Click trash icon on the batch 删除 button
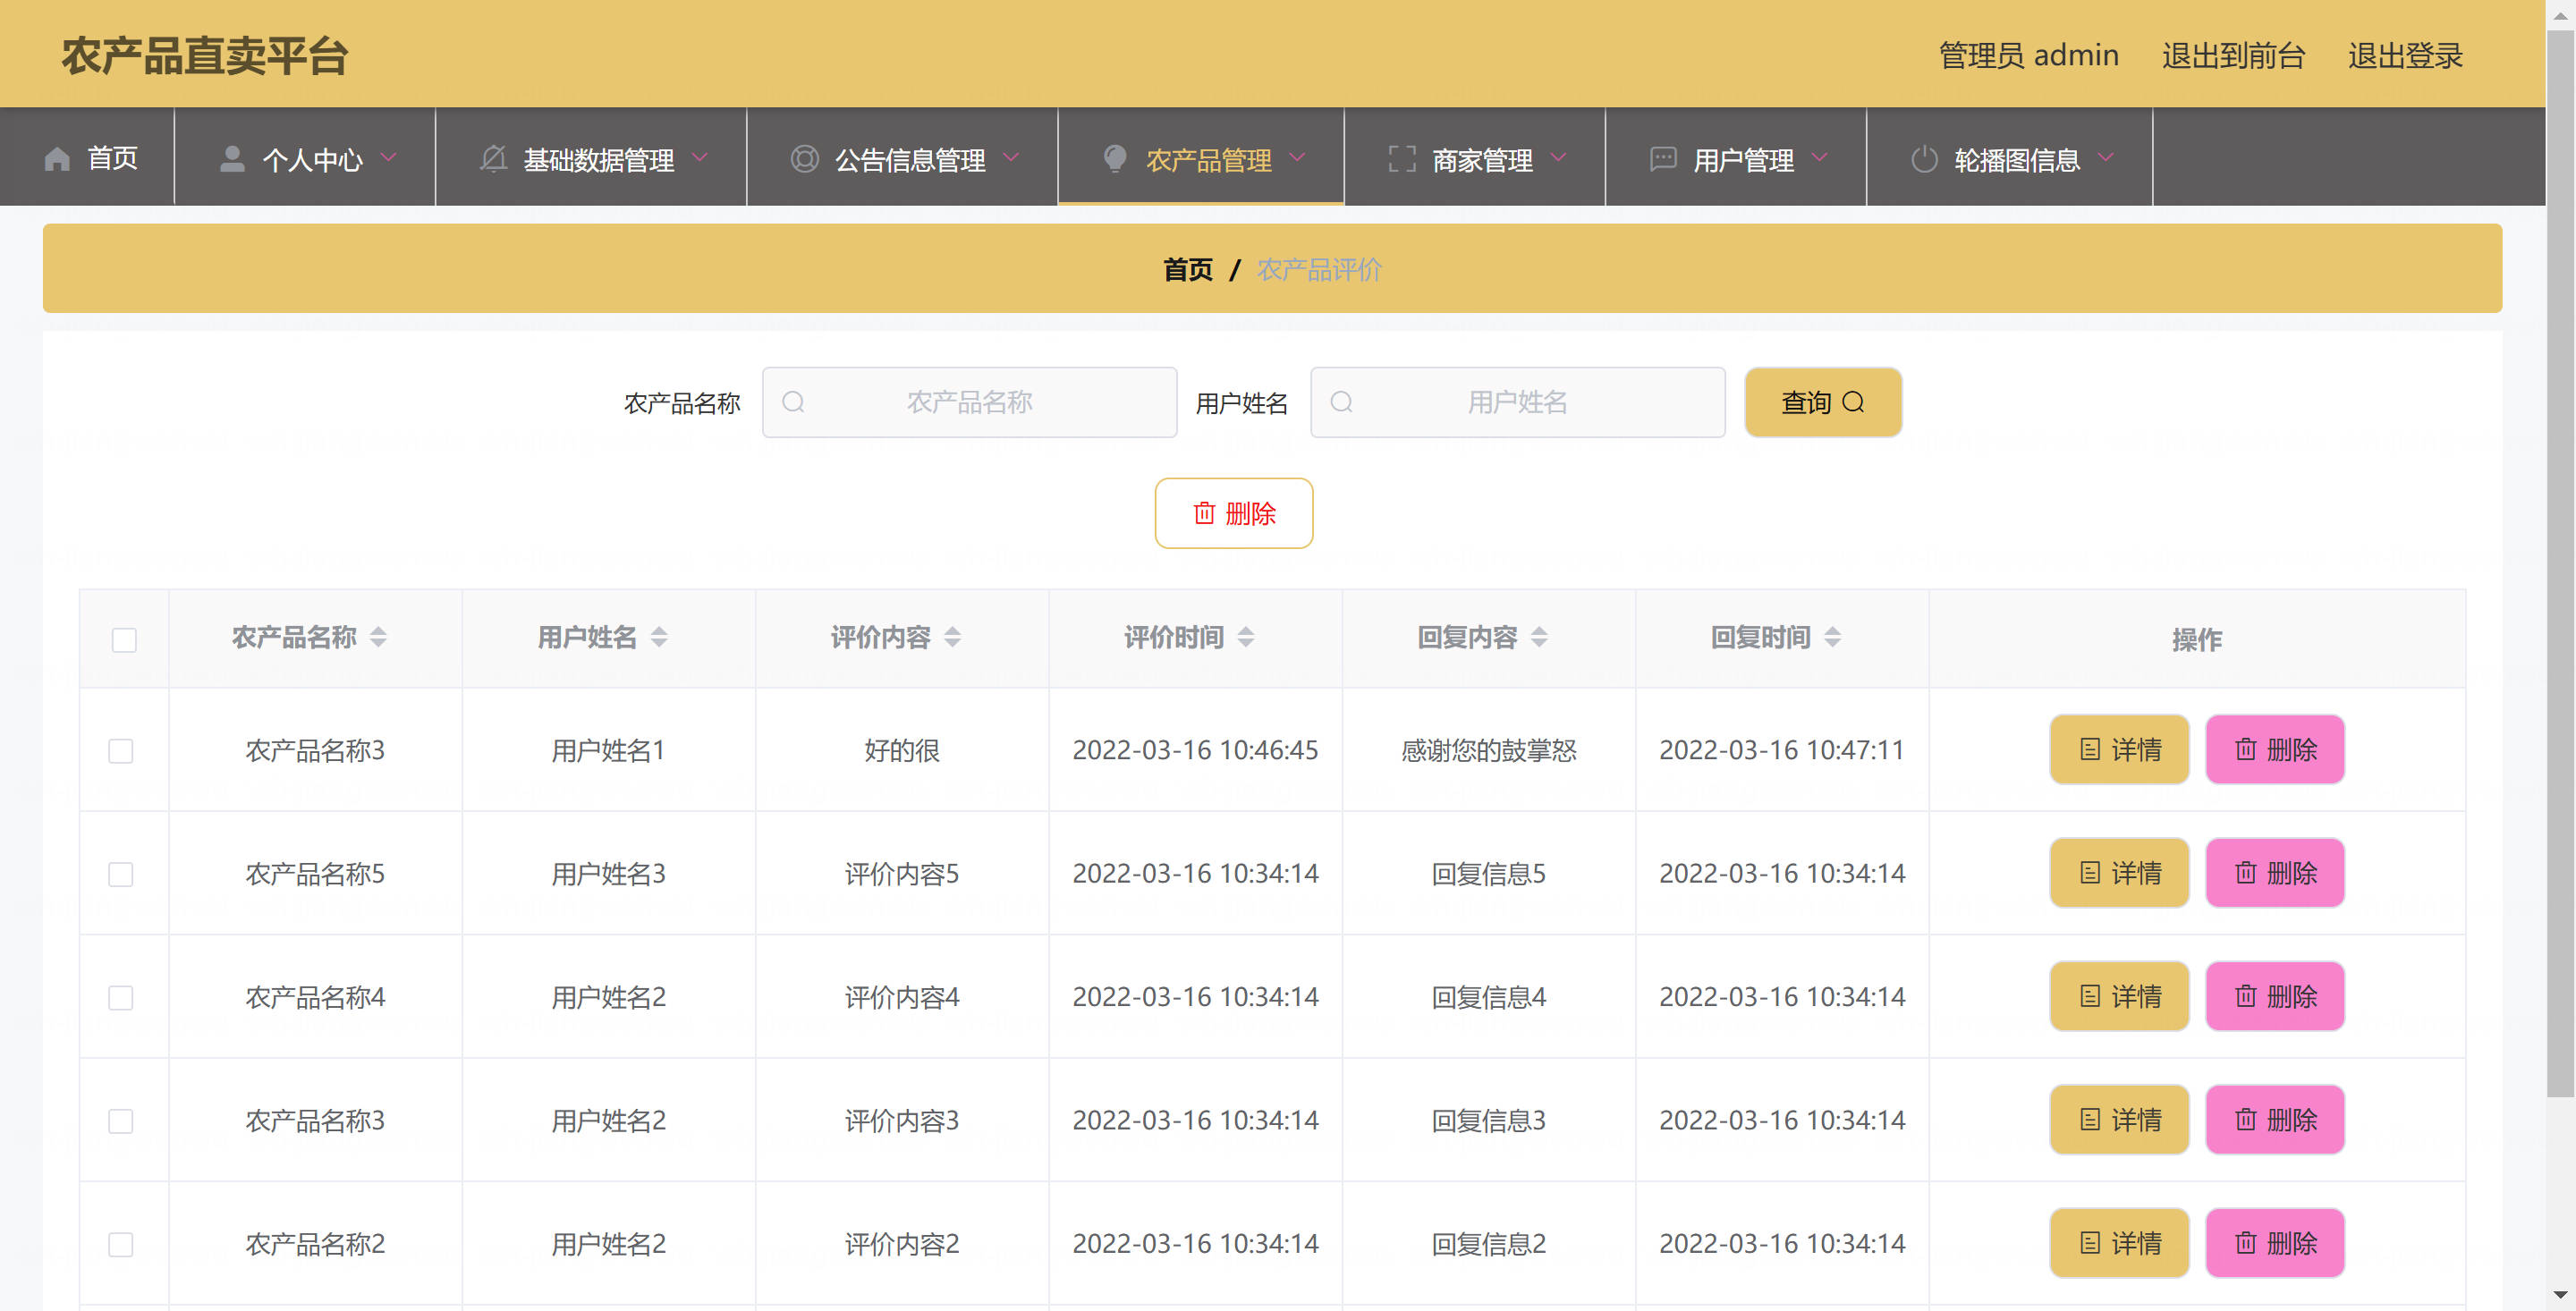The width and height of the screenshot is (2576, 1311). 1204,513
